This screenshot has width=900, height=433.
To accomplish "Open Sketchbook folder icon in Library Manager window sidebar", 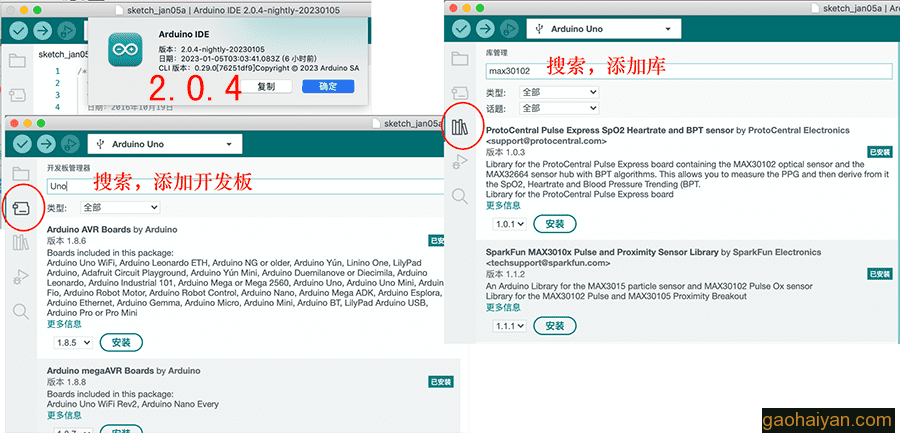I will pyautogui.click(x=460, y=58).
